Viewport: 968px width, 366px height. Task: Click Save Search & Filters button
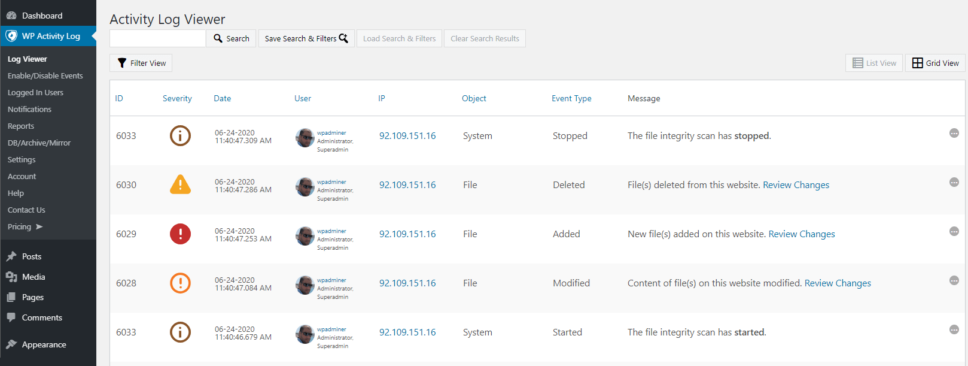[306, 38]
